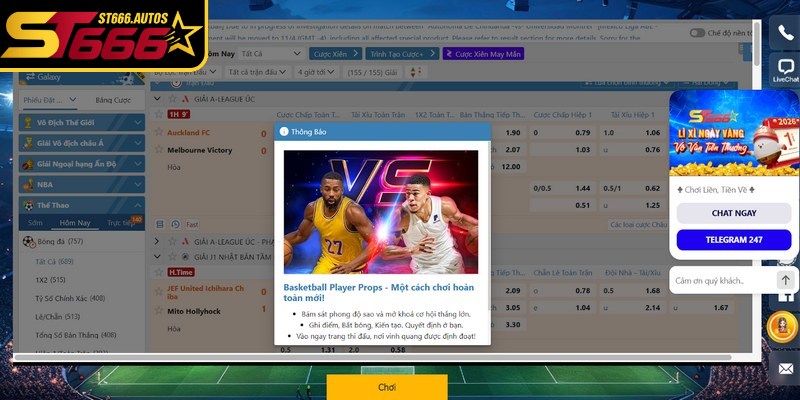The width and height of the screenshot is (800, 400).
Task: Toggle the Chế độ nền tối switch
Action: 697,33
